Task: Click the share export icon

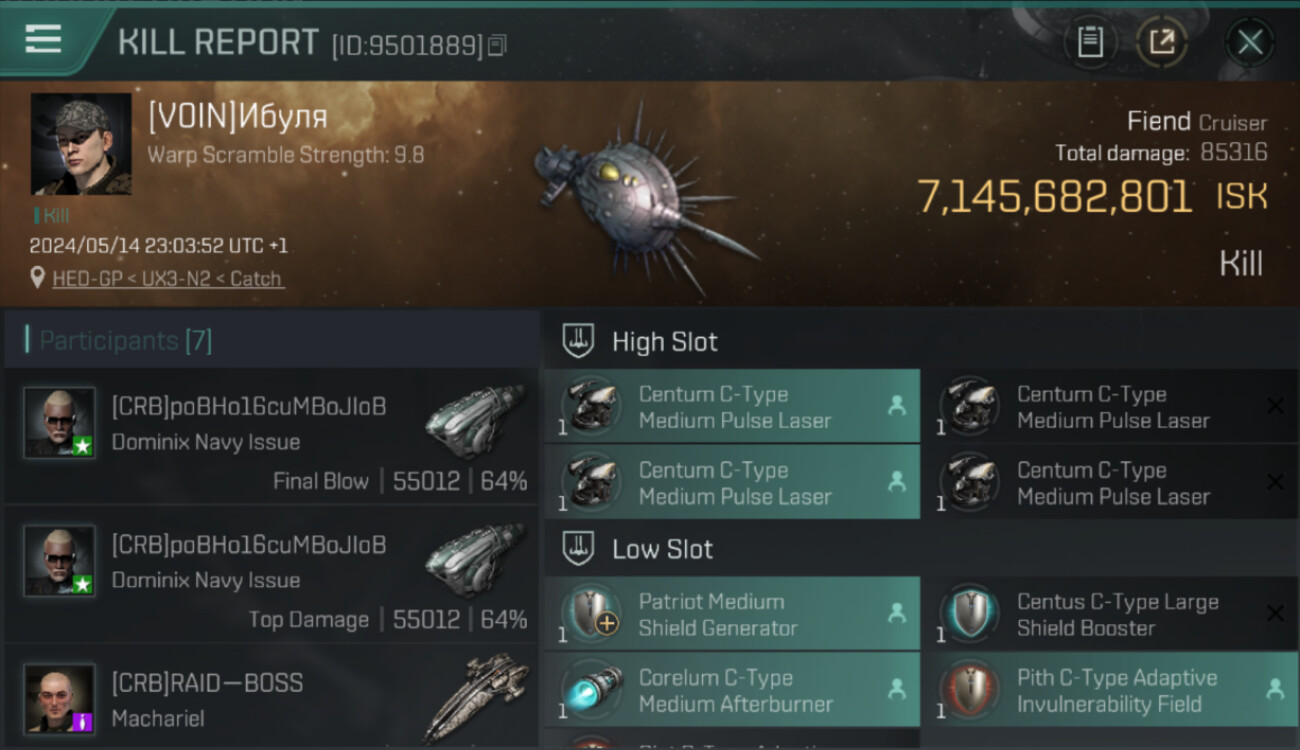Action: (x=1162, y=42)
